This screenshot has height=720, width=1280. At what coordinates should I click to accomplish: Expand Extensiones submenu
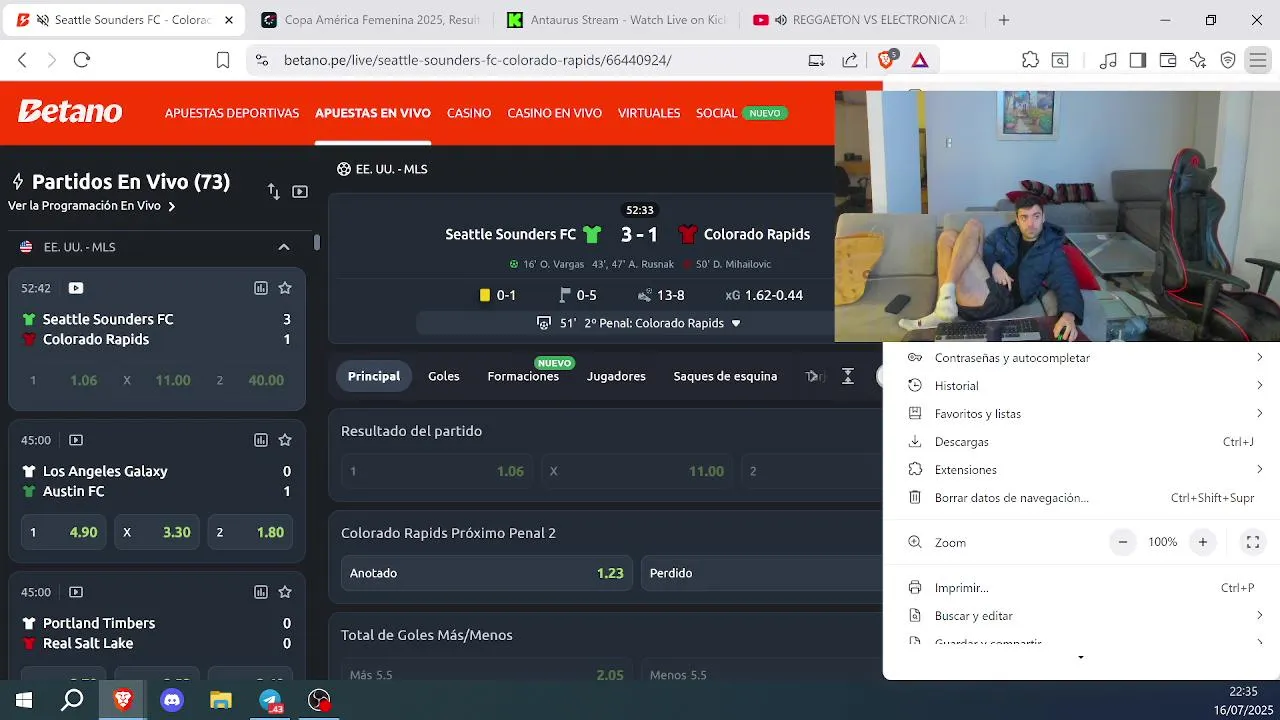[x=1260, y=470]
